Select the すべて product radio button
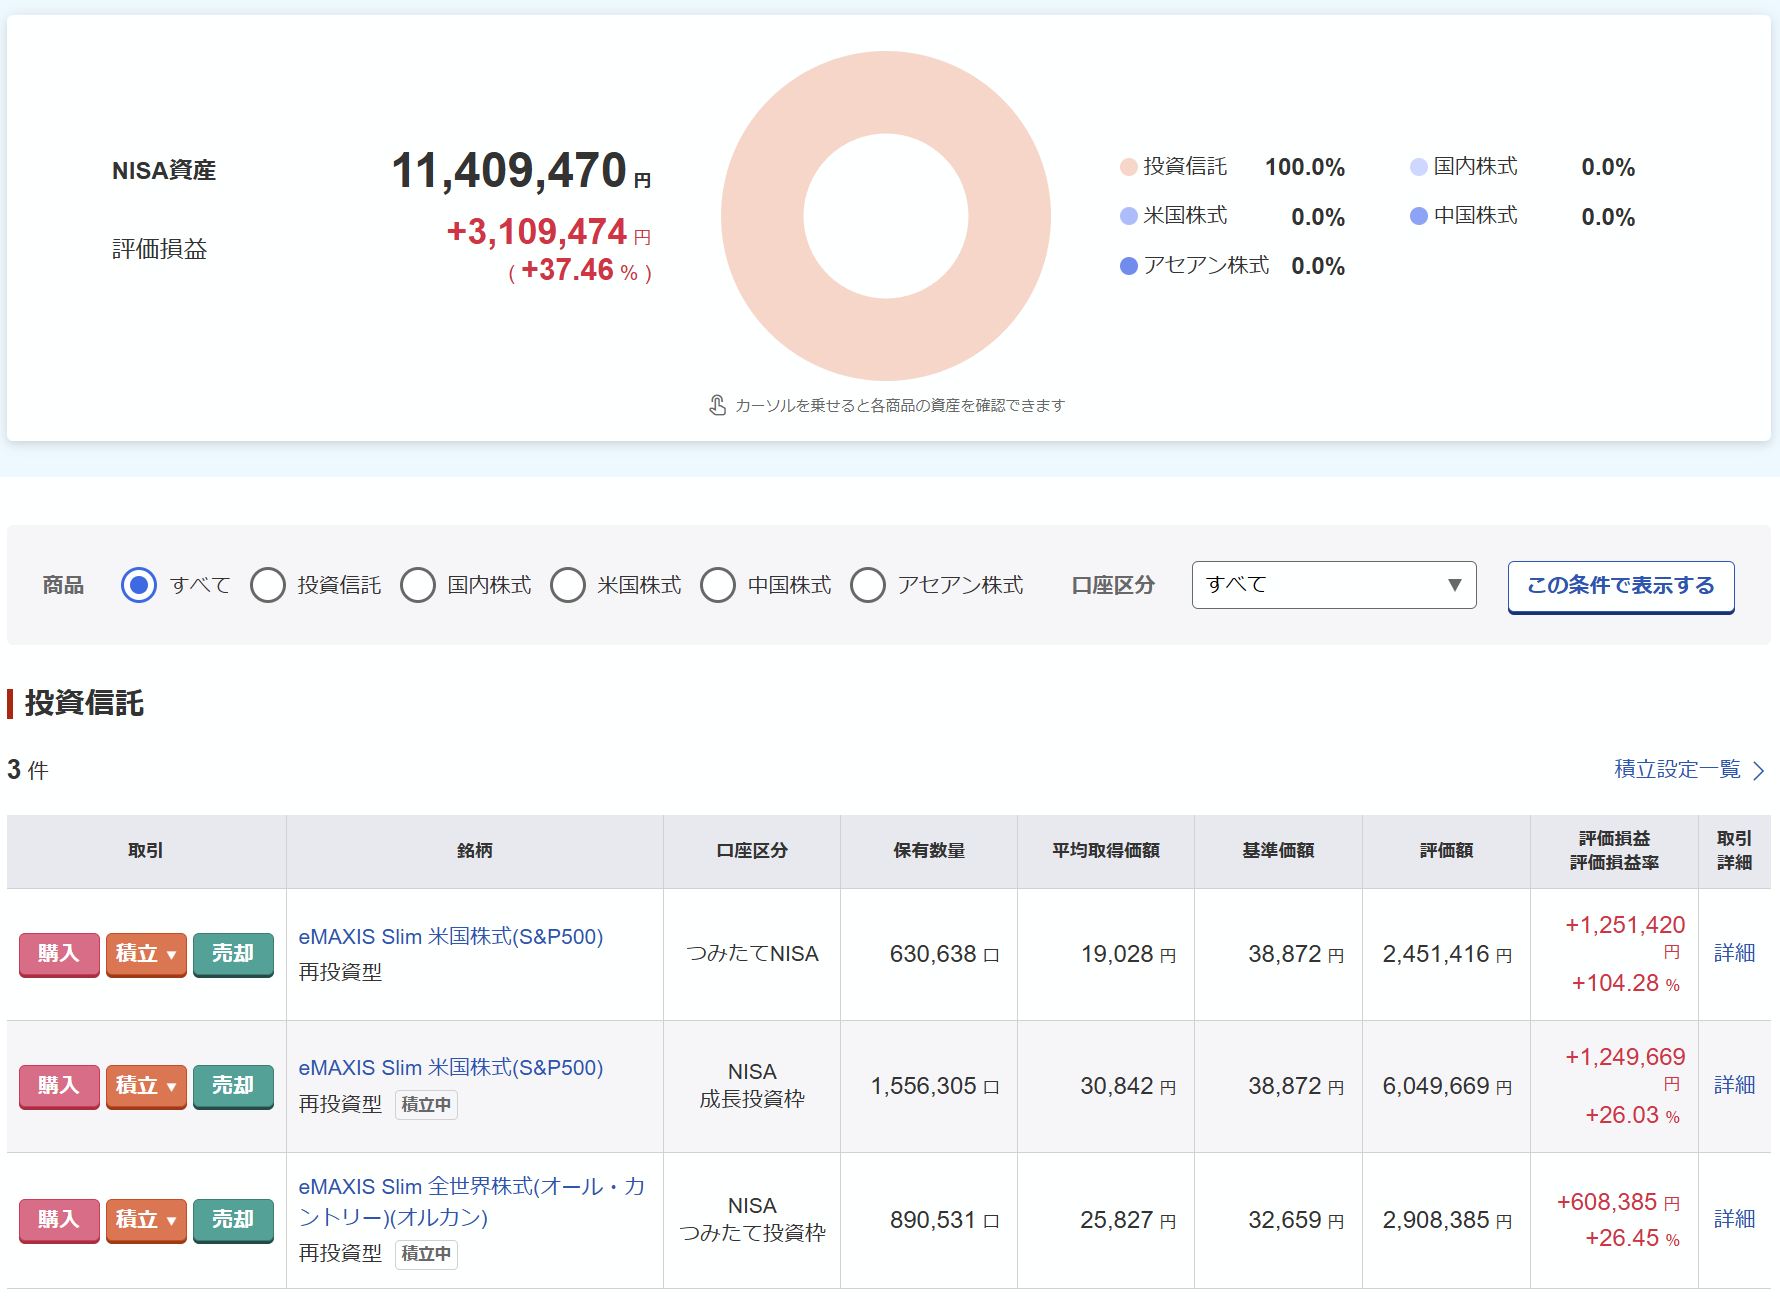 point(139,585)
